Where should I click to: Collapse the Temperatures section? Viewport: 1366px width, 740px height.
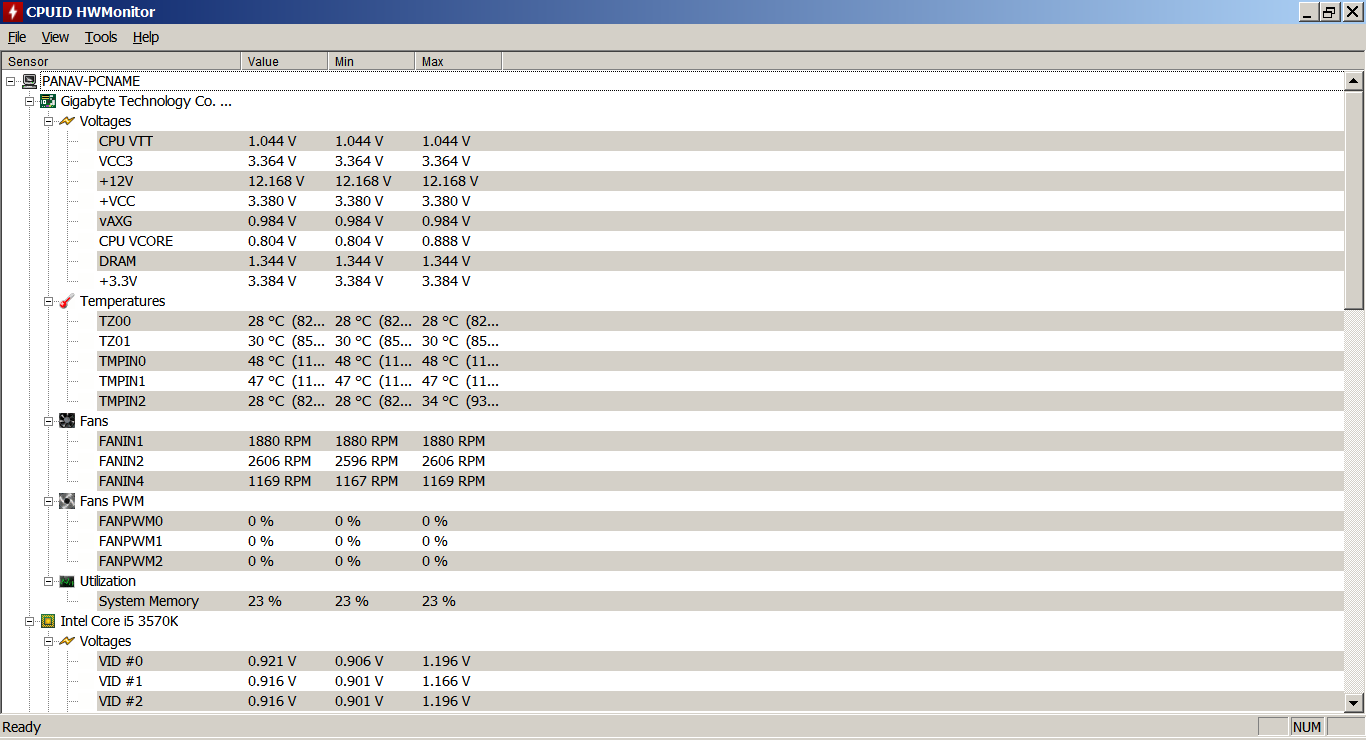click(48, 301)
